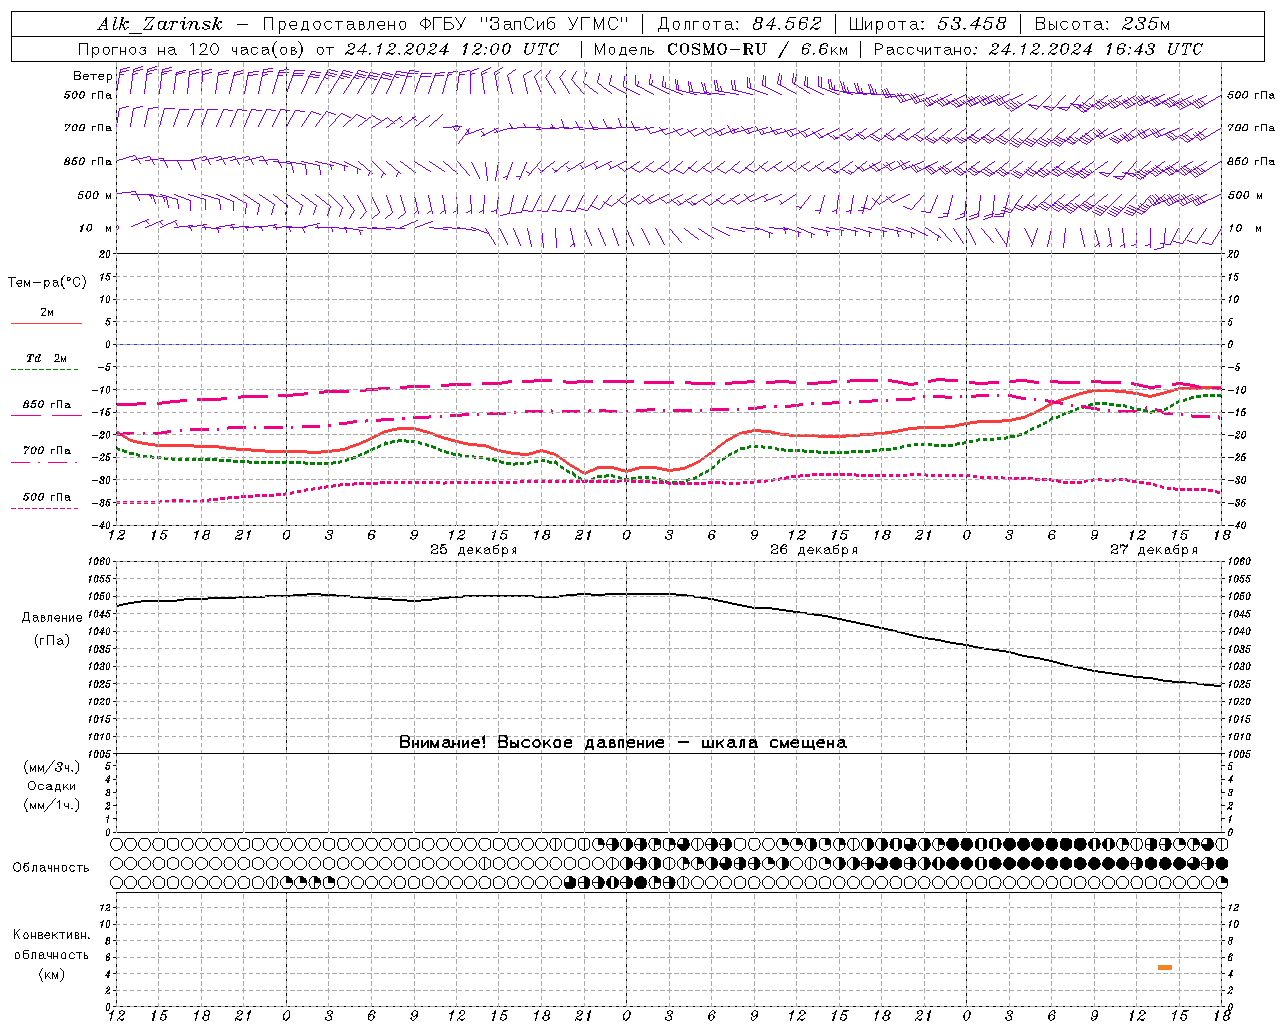Click the '850 гПа' temperature legend entry
Image resolution: width=1280 pixels, height=1024 pixels.
(x=46, y=405)
